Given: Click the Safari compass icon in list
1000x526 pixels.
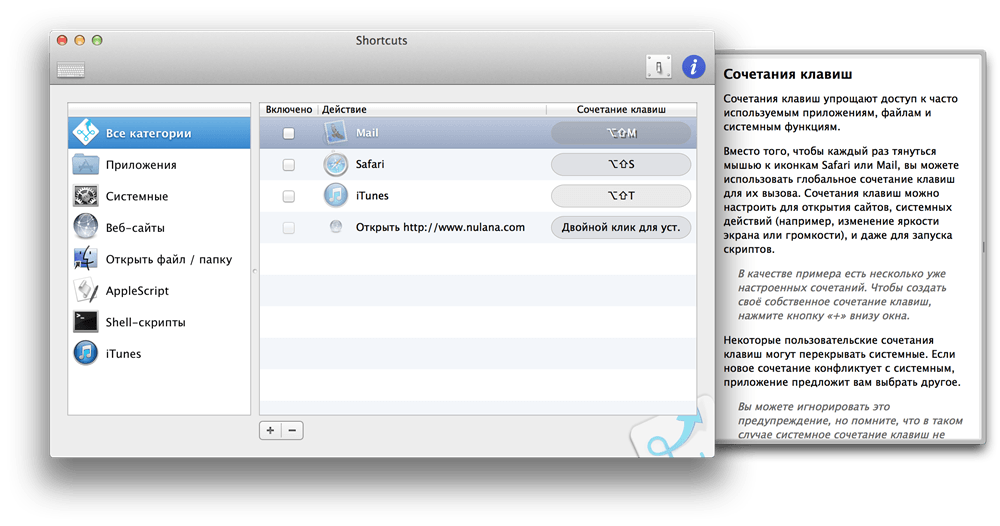Looking at the screenshot, I should coord(335,164).
